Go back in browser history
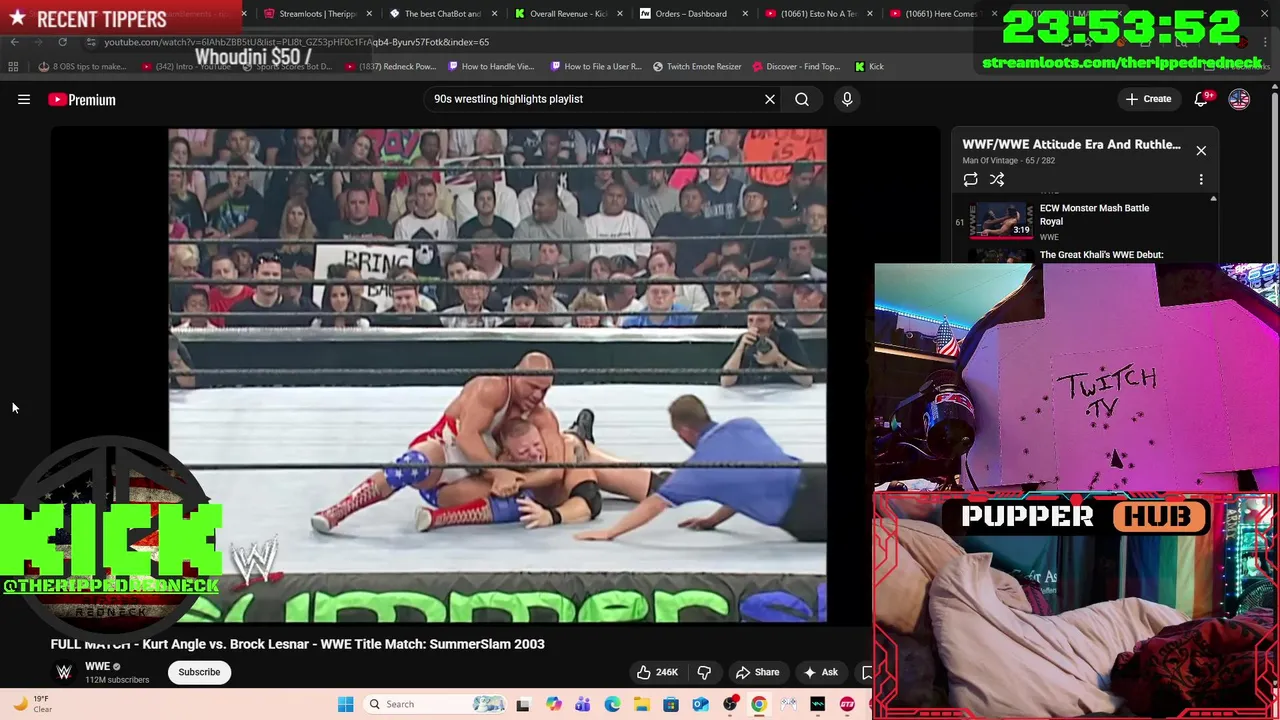Image resolution: width=1280 pixels, height=720 pixels. pos(14,42)
